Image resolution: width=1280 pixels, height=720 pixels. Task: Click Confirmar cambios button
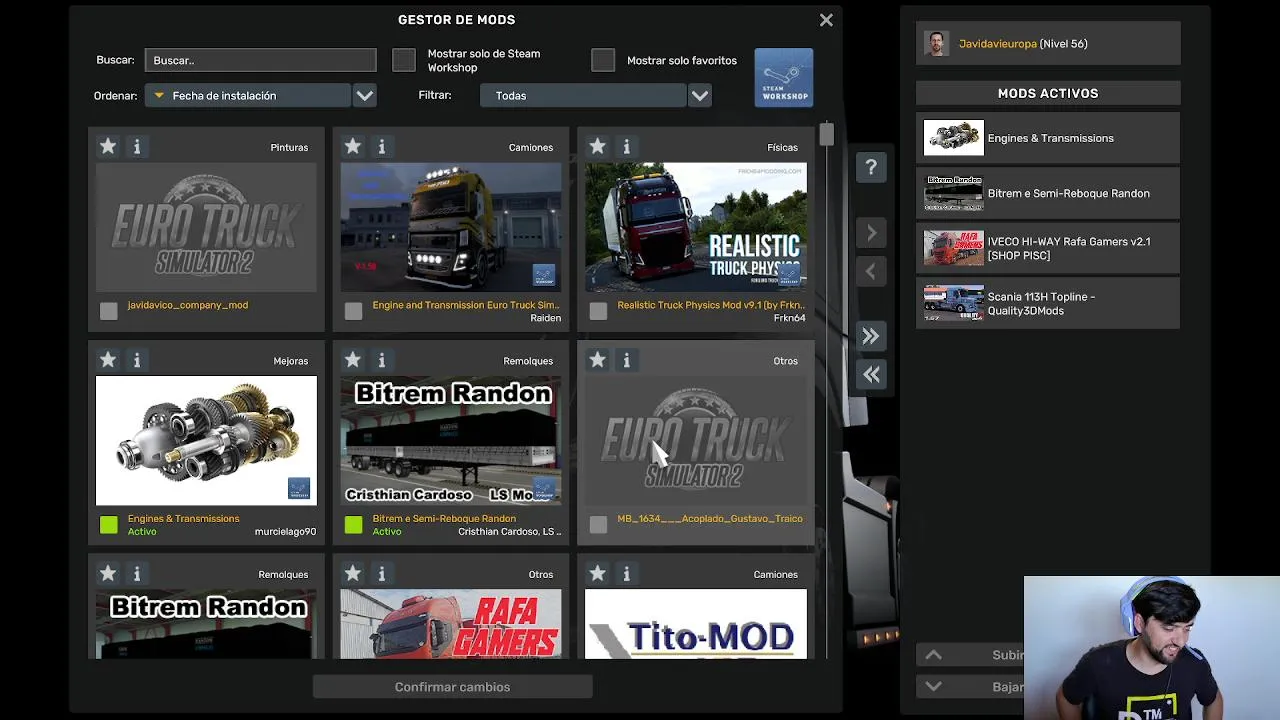pos(452,687)
